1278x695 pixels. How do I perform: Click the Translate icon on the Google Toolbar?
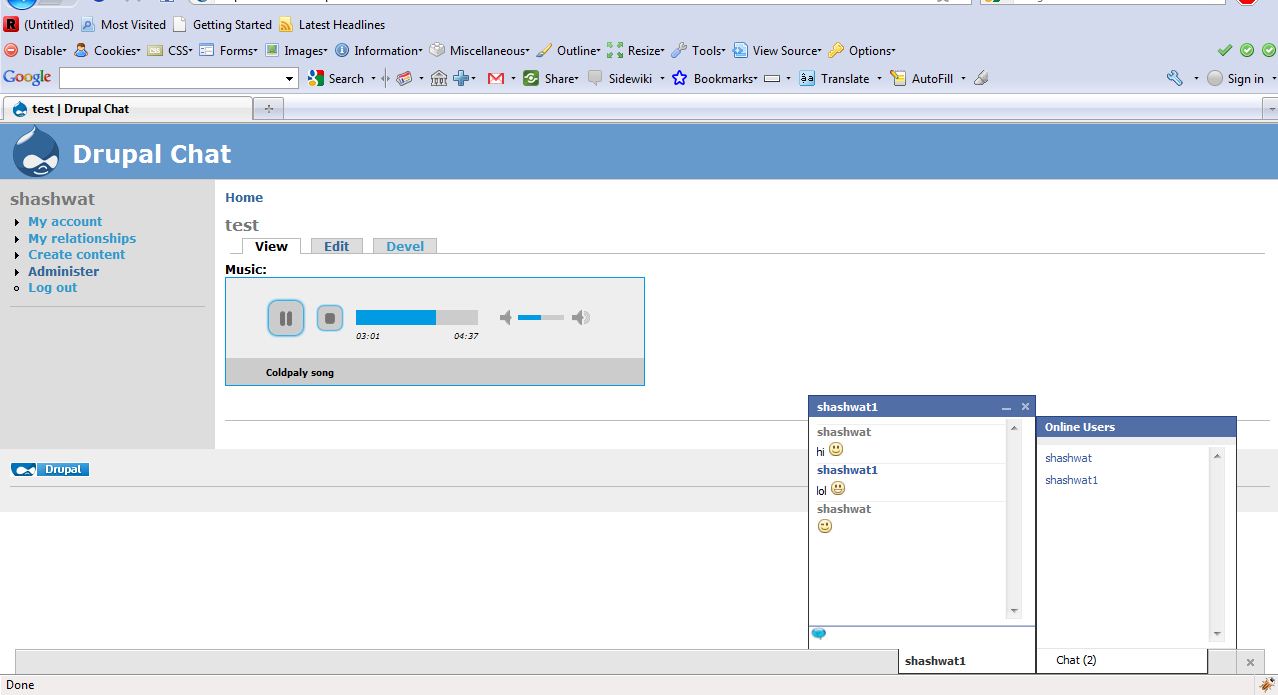click(x=807, y=78)
